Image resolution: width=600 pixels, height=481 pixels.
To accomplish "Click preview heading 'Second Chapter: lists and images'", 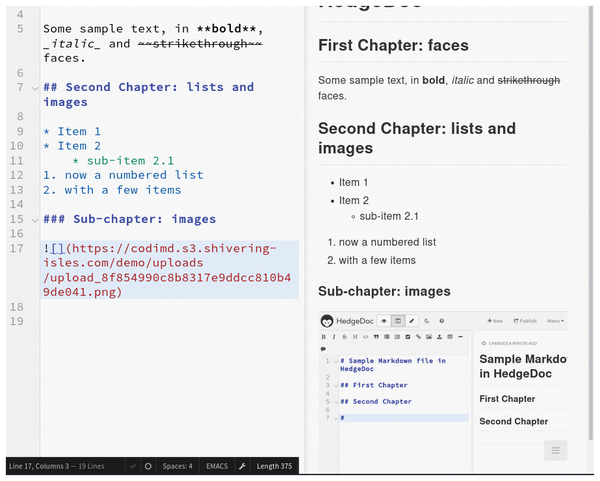I will pos(417,138).
